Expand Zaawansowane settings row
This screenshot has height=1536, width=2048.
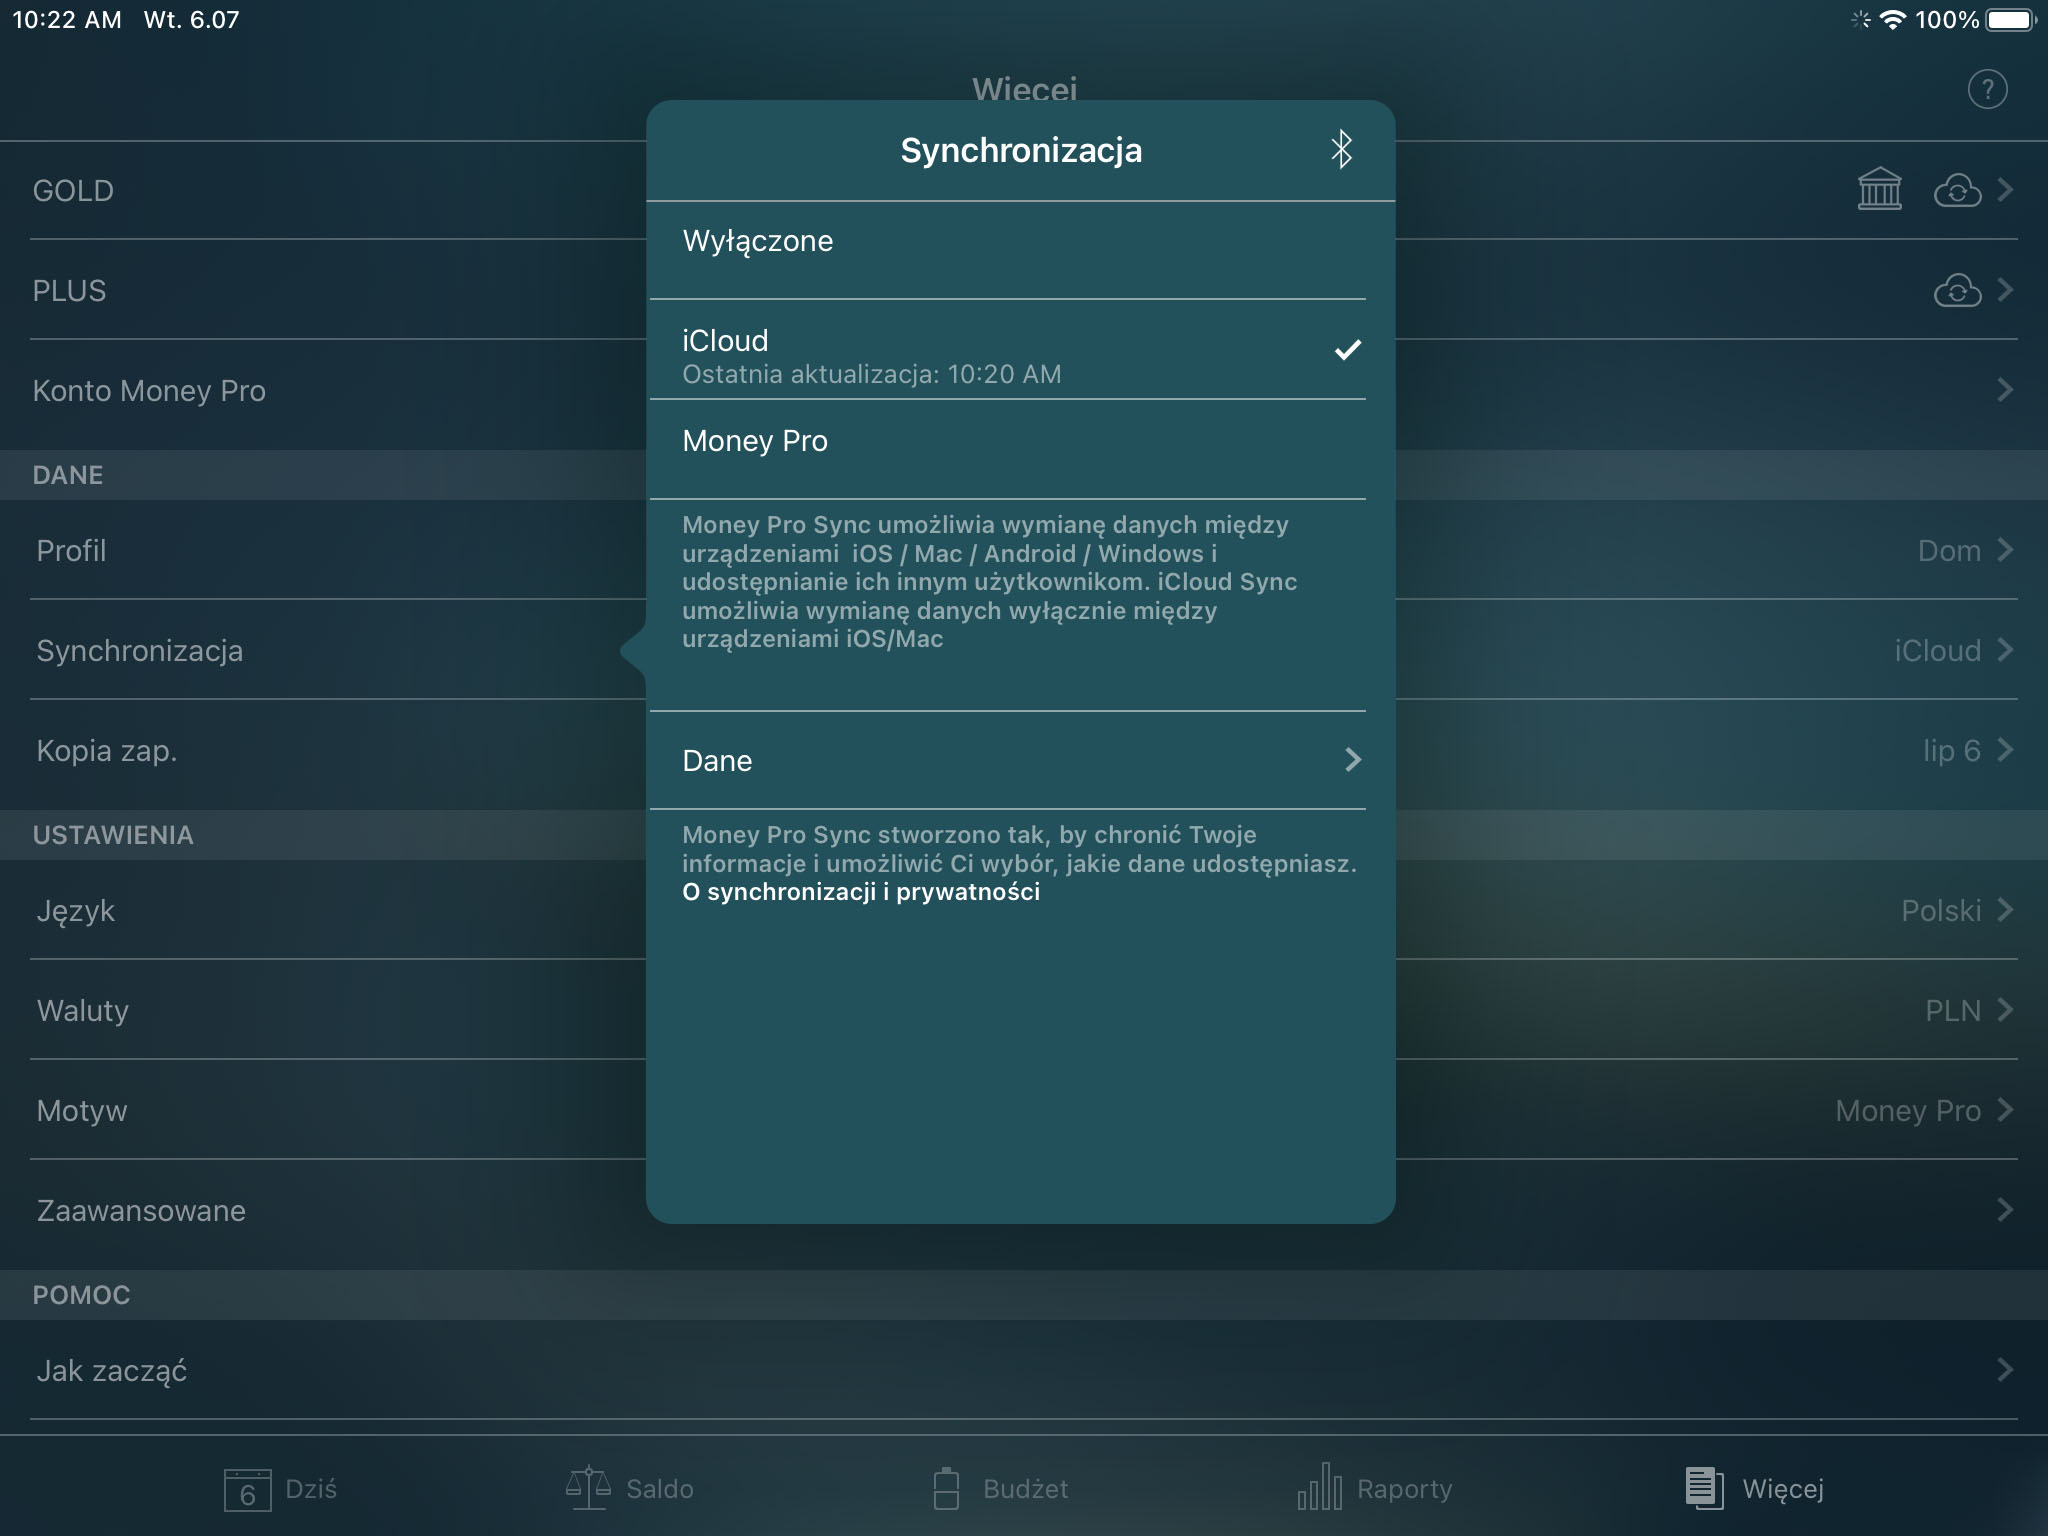(1024, 1210)
